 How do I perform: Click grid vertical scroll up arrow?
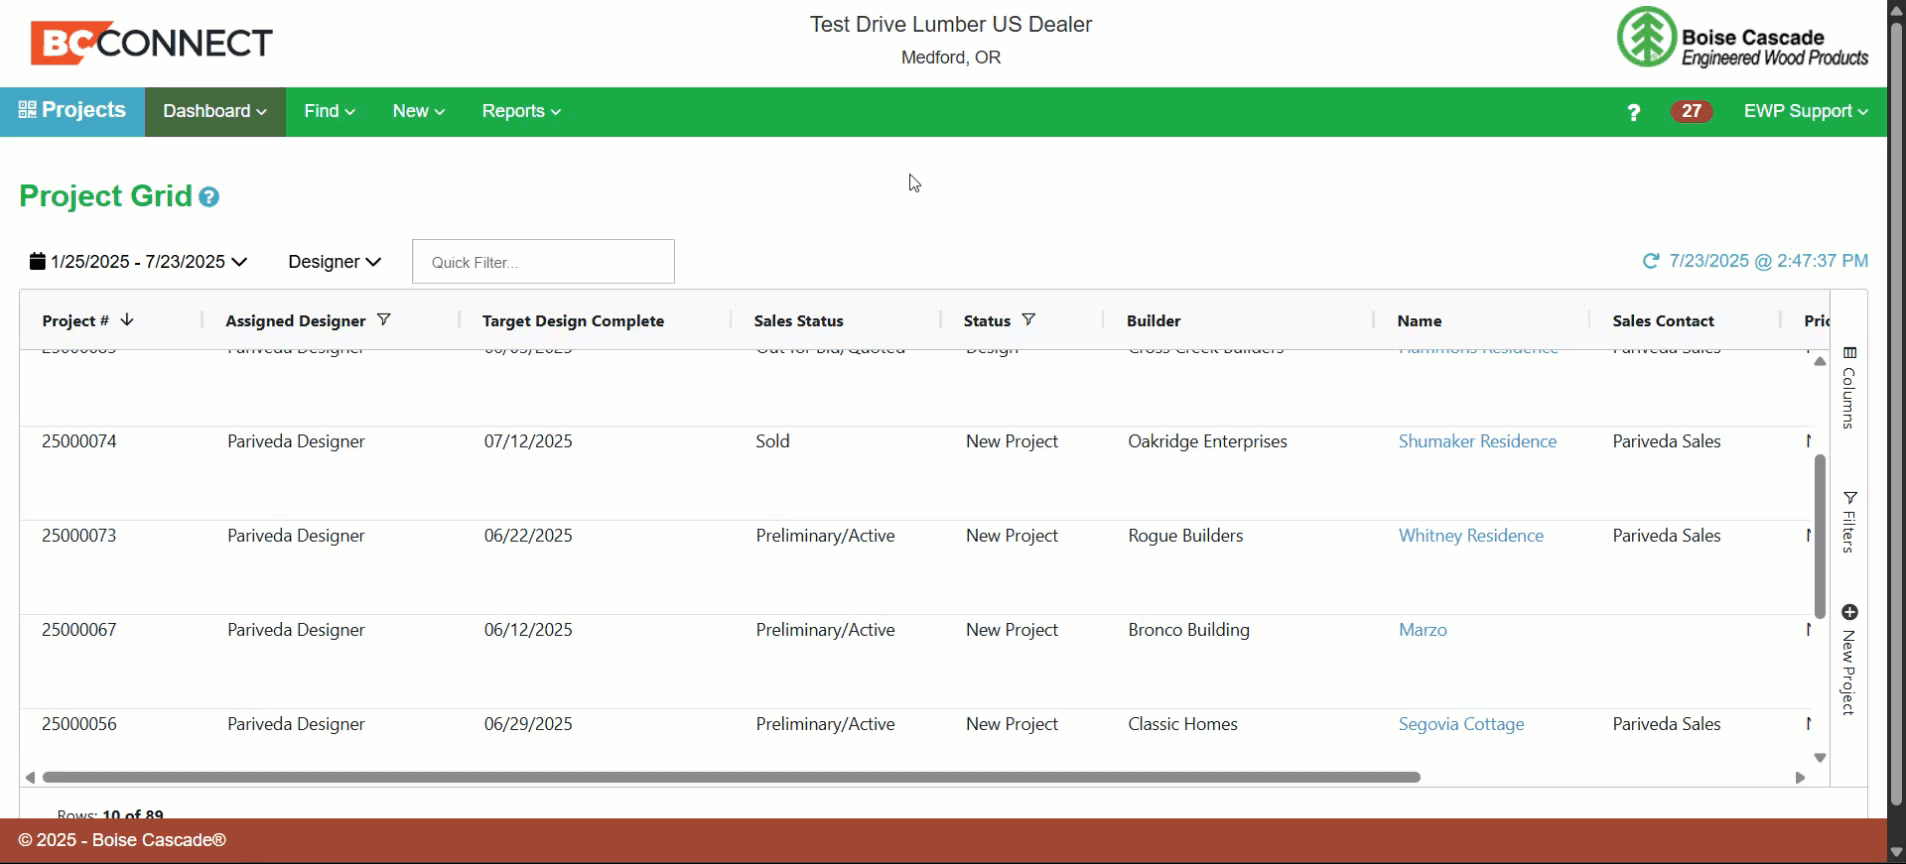pos(1820,361)
